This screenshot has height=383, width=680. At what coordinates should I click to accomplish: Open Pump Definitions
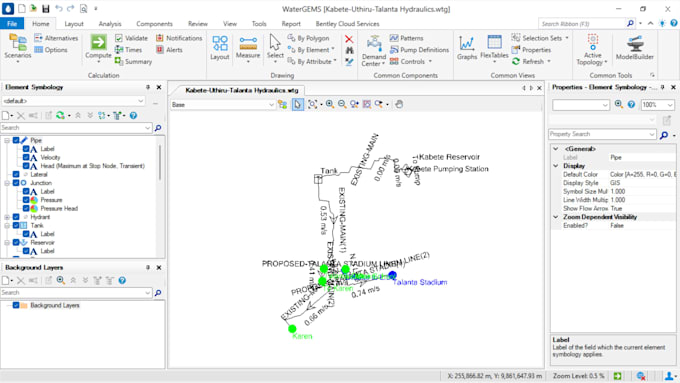click(419, 50)
